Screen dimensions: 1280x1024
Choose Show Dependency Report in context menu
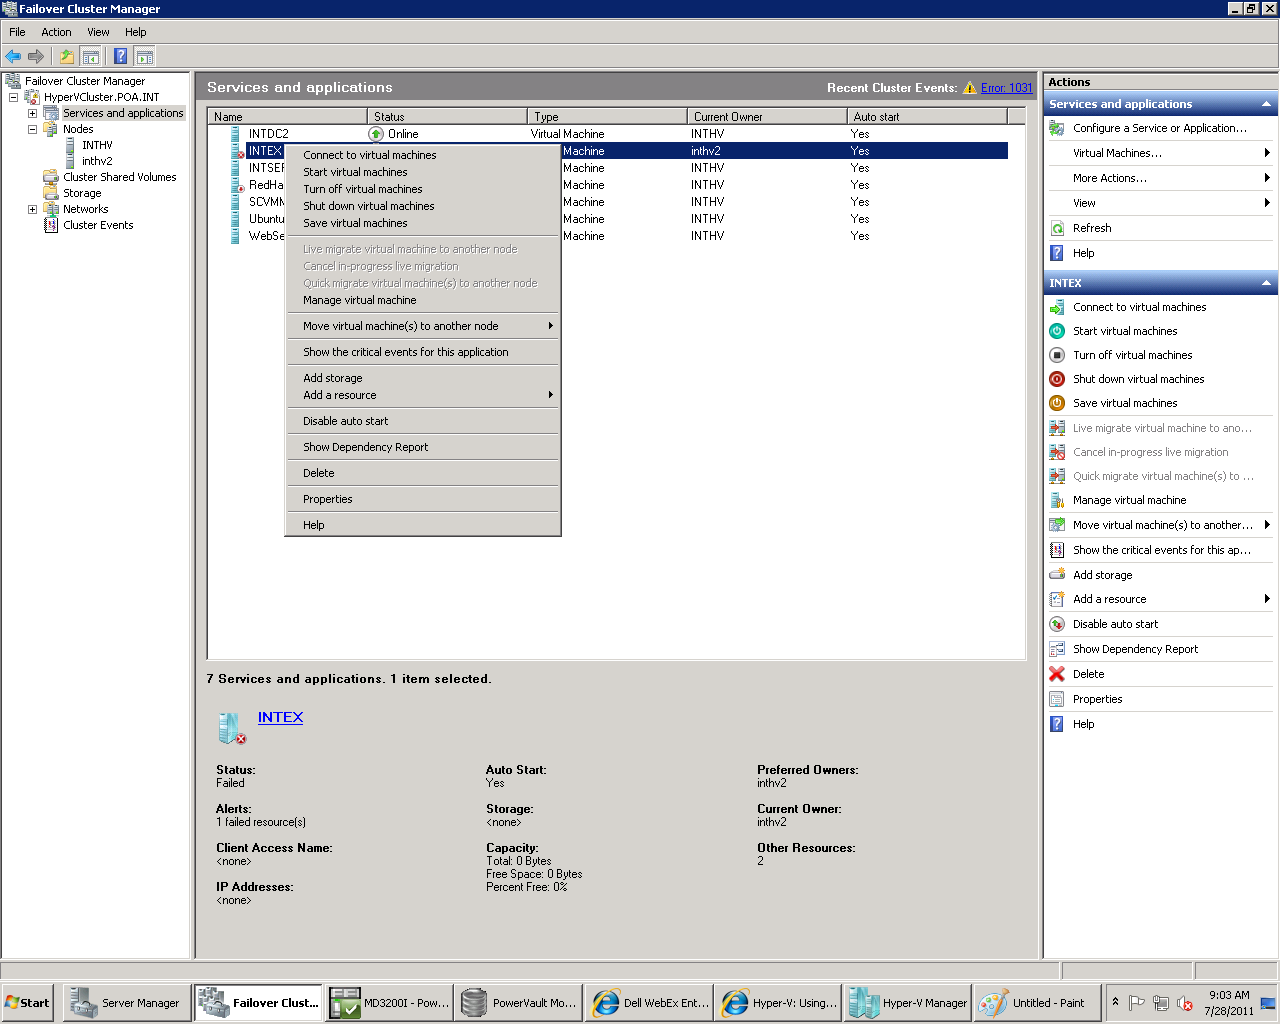click(x=423, y=447)
